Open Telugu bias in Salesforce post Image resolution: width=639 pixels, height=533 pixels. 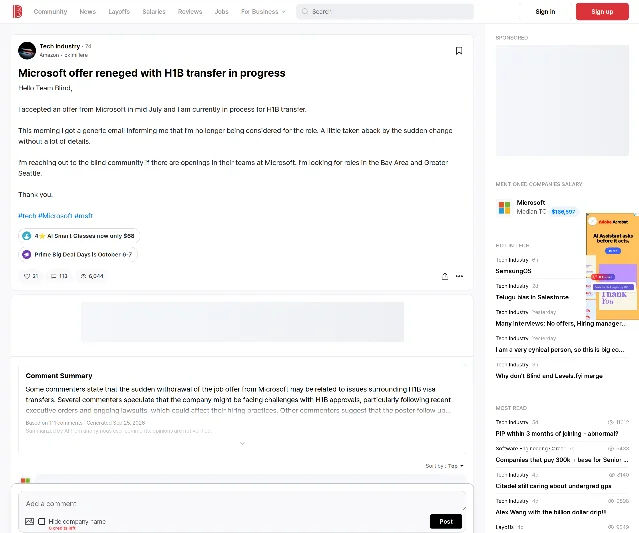point(532,297)
